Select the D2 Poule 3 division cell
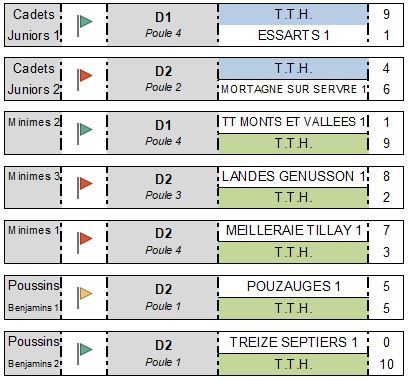This screenshot has width=409, height=381. point(163,187)
